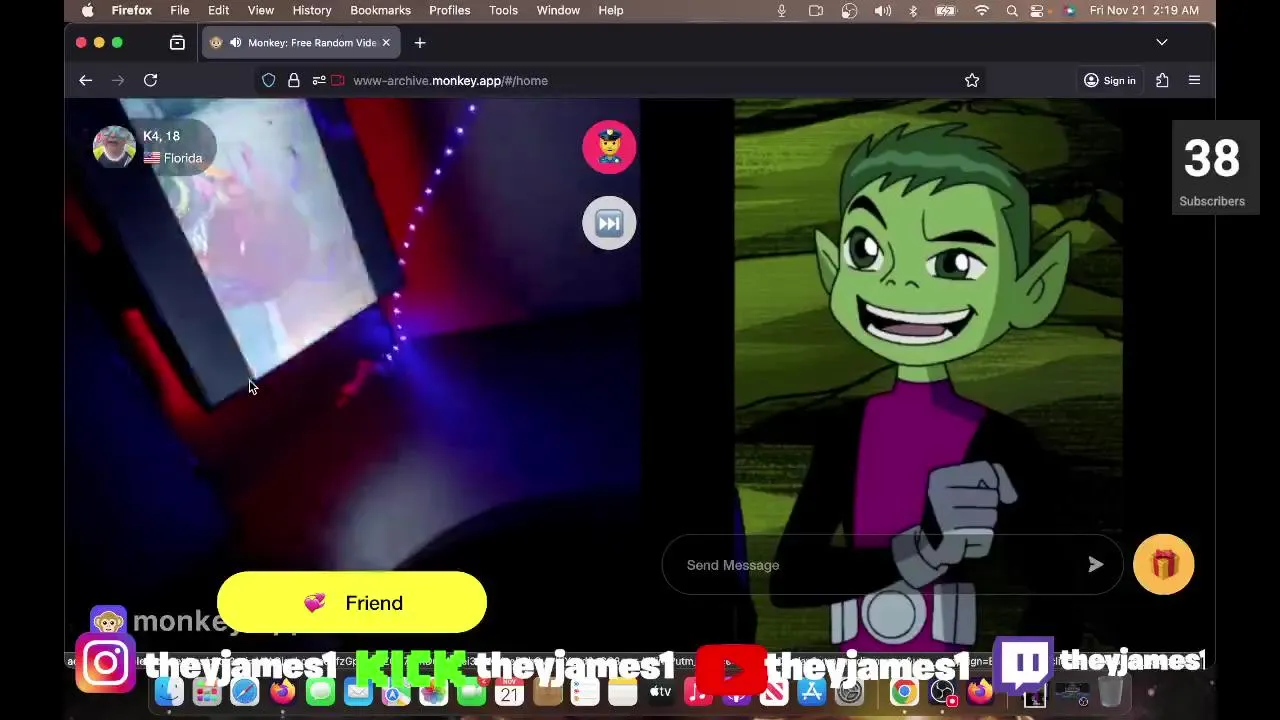Open the Bookmarks menu

pos(380,10)
